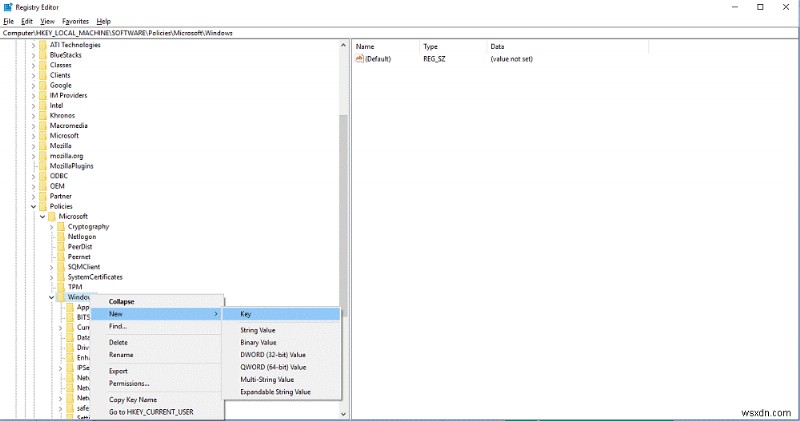Click the Policies folder icon
This screenshot has width=800, height=421.
(43, 206)
